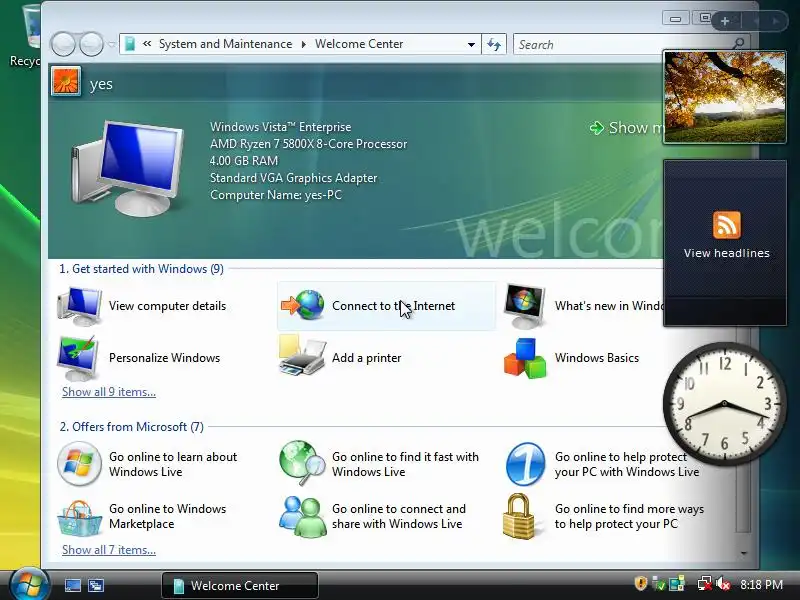
Task: Click the Windows Sidebar tray icon
Action: pyautogui.click(x=677, y=584)
